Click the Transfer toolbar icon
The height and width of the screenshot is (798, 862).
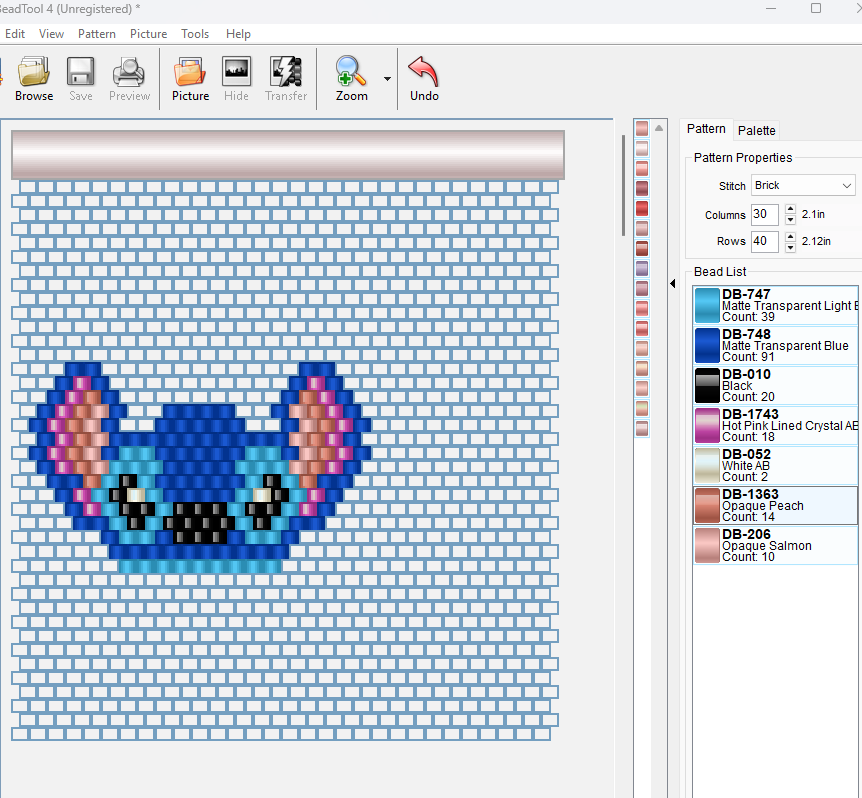[286, 79]
